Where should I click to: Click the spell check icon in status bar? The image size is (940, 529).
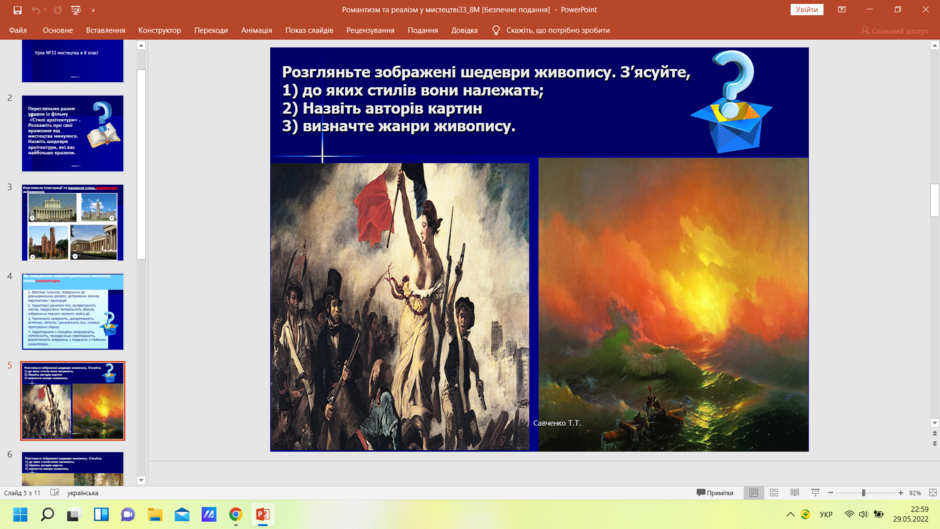55,493
